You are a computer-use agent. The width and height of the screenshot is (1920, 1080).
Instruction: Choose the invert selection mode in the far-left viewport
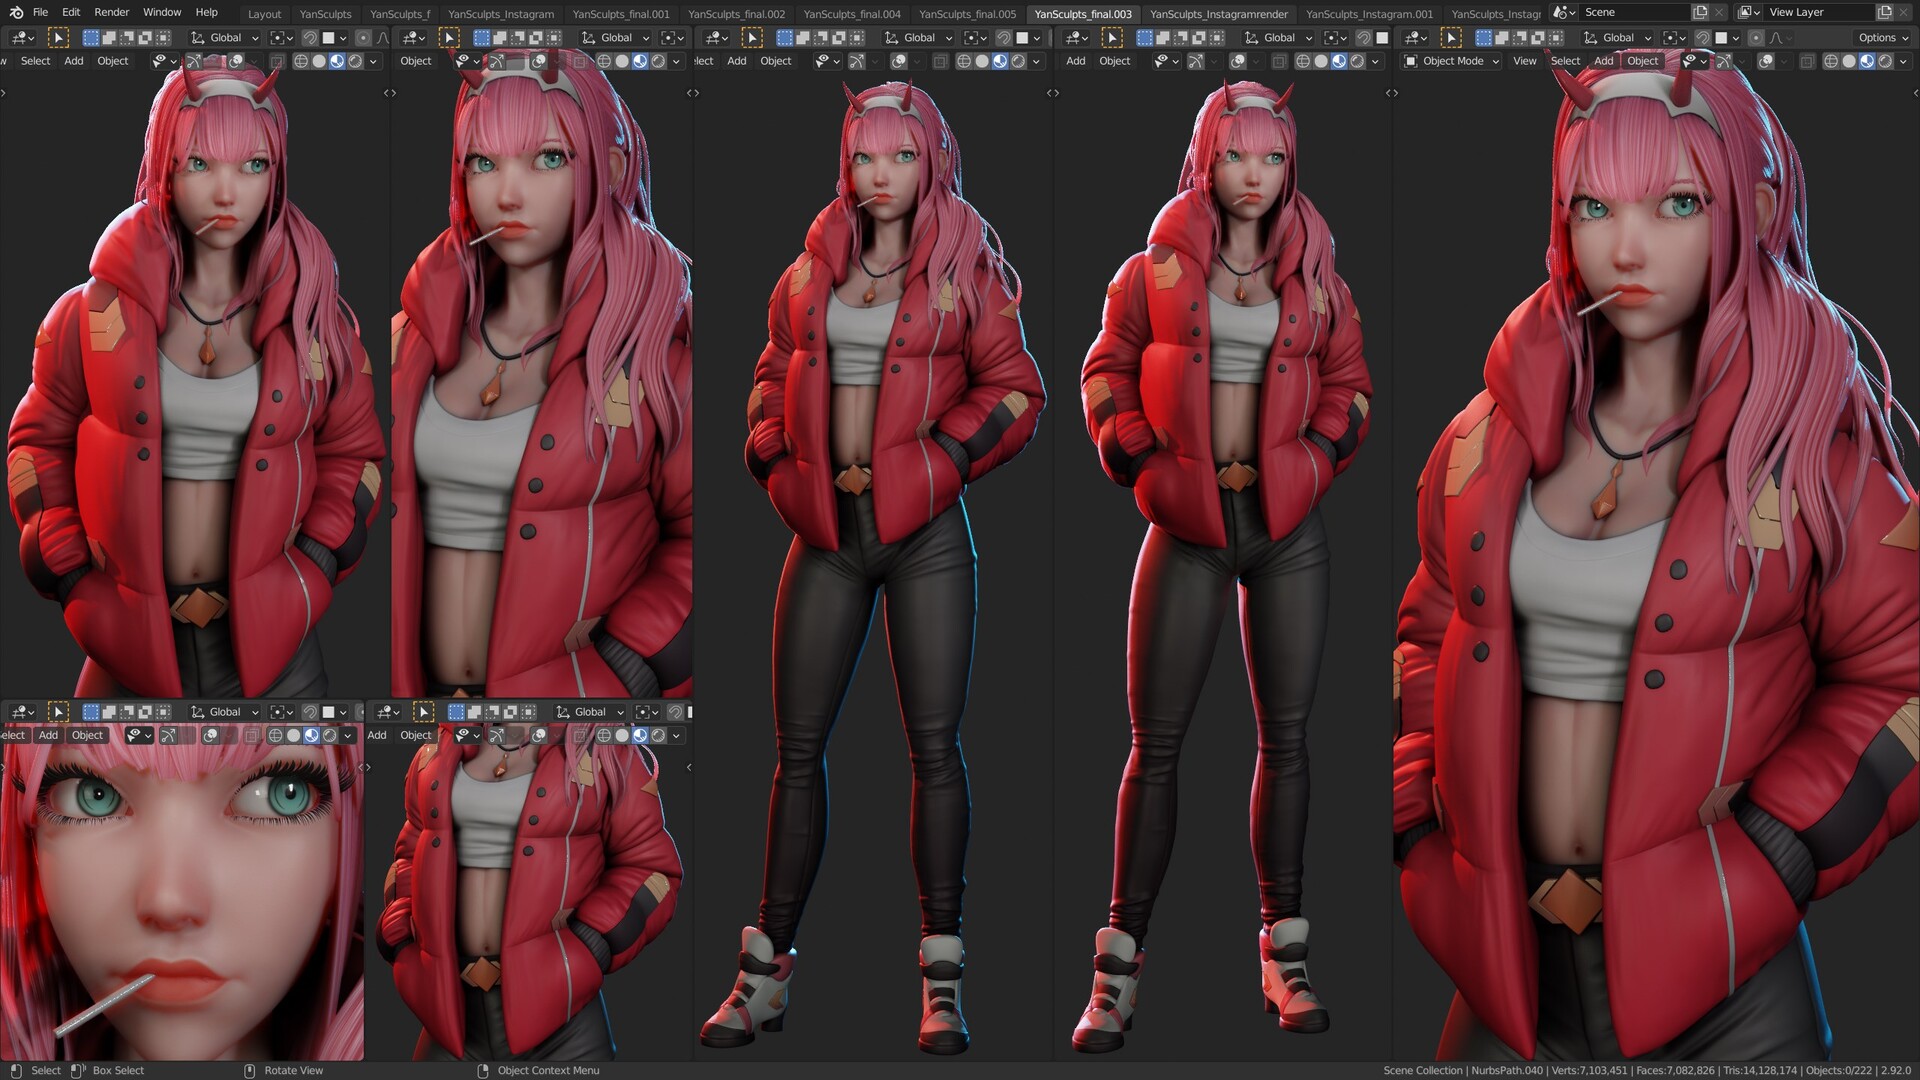[x=145, y=38]
